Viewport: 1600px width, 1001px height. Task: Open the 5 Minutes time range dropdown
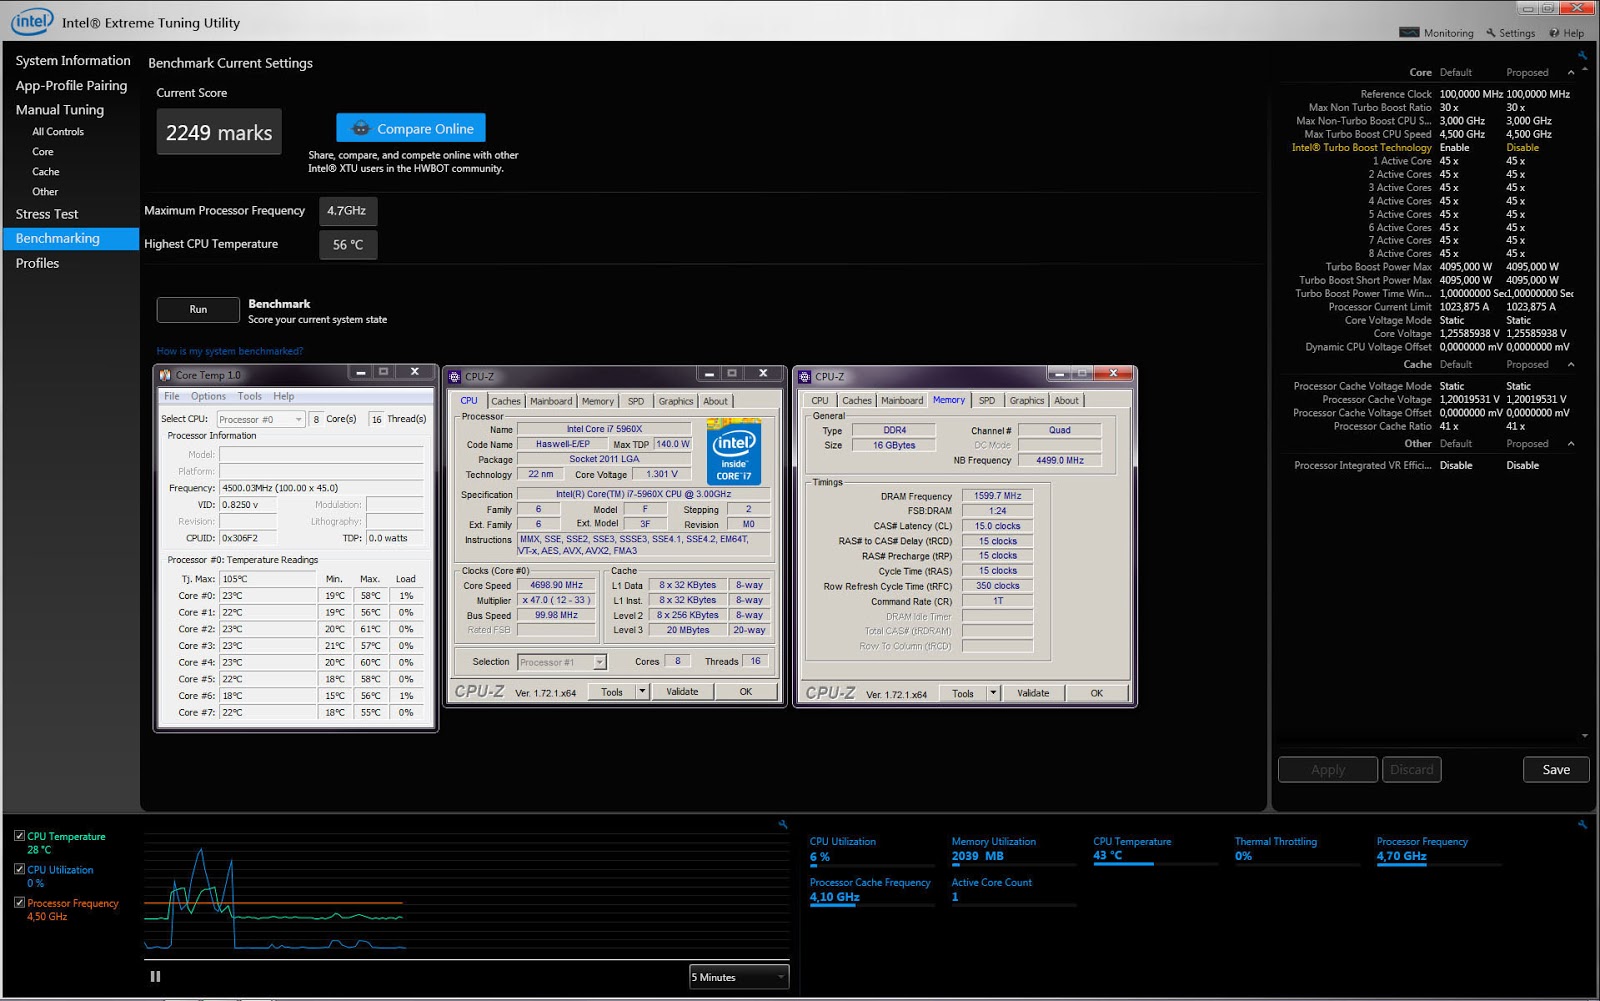point(739,977)
